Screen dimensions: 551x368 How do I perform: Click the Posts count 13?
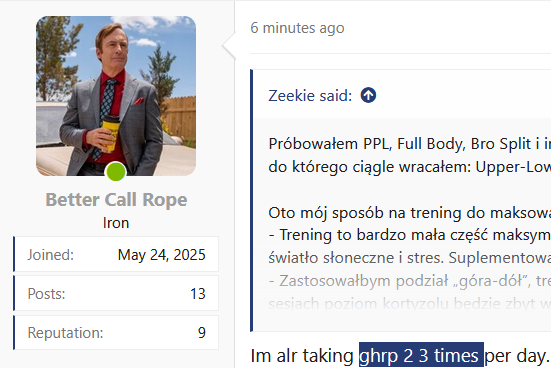197,294
